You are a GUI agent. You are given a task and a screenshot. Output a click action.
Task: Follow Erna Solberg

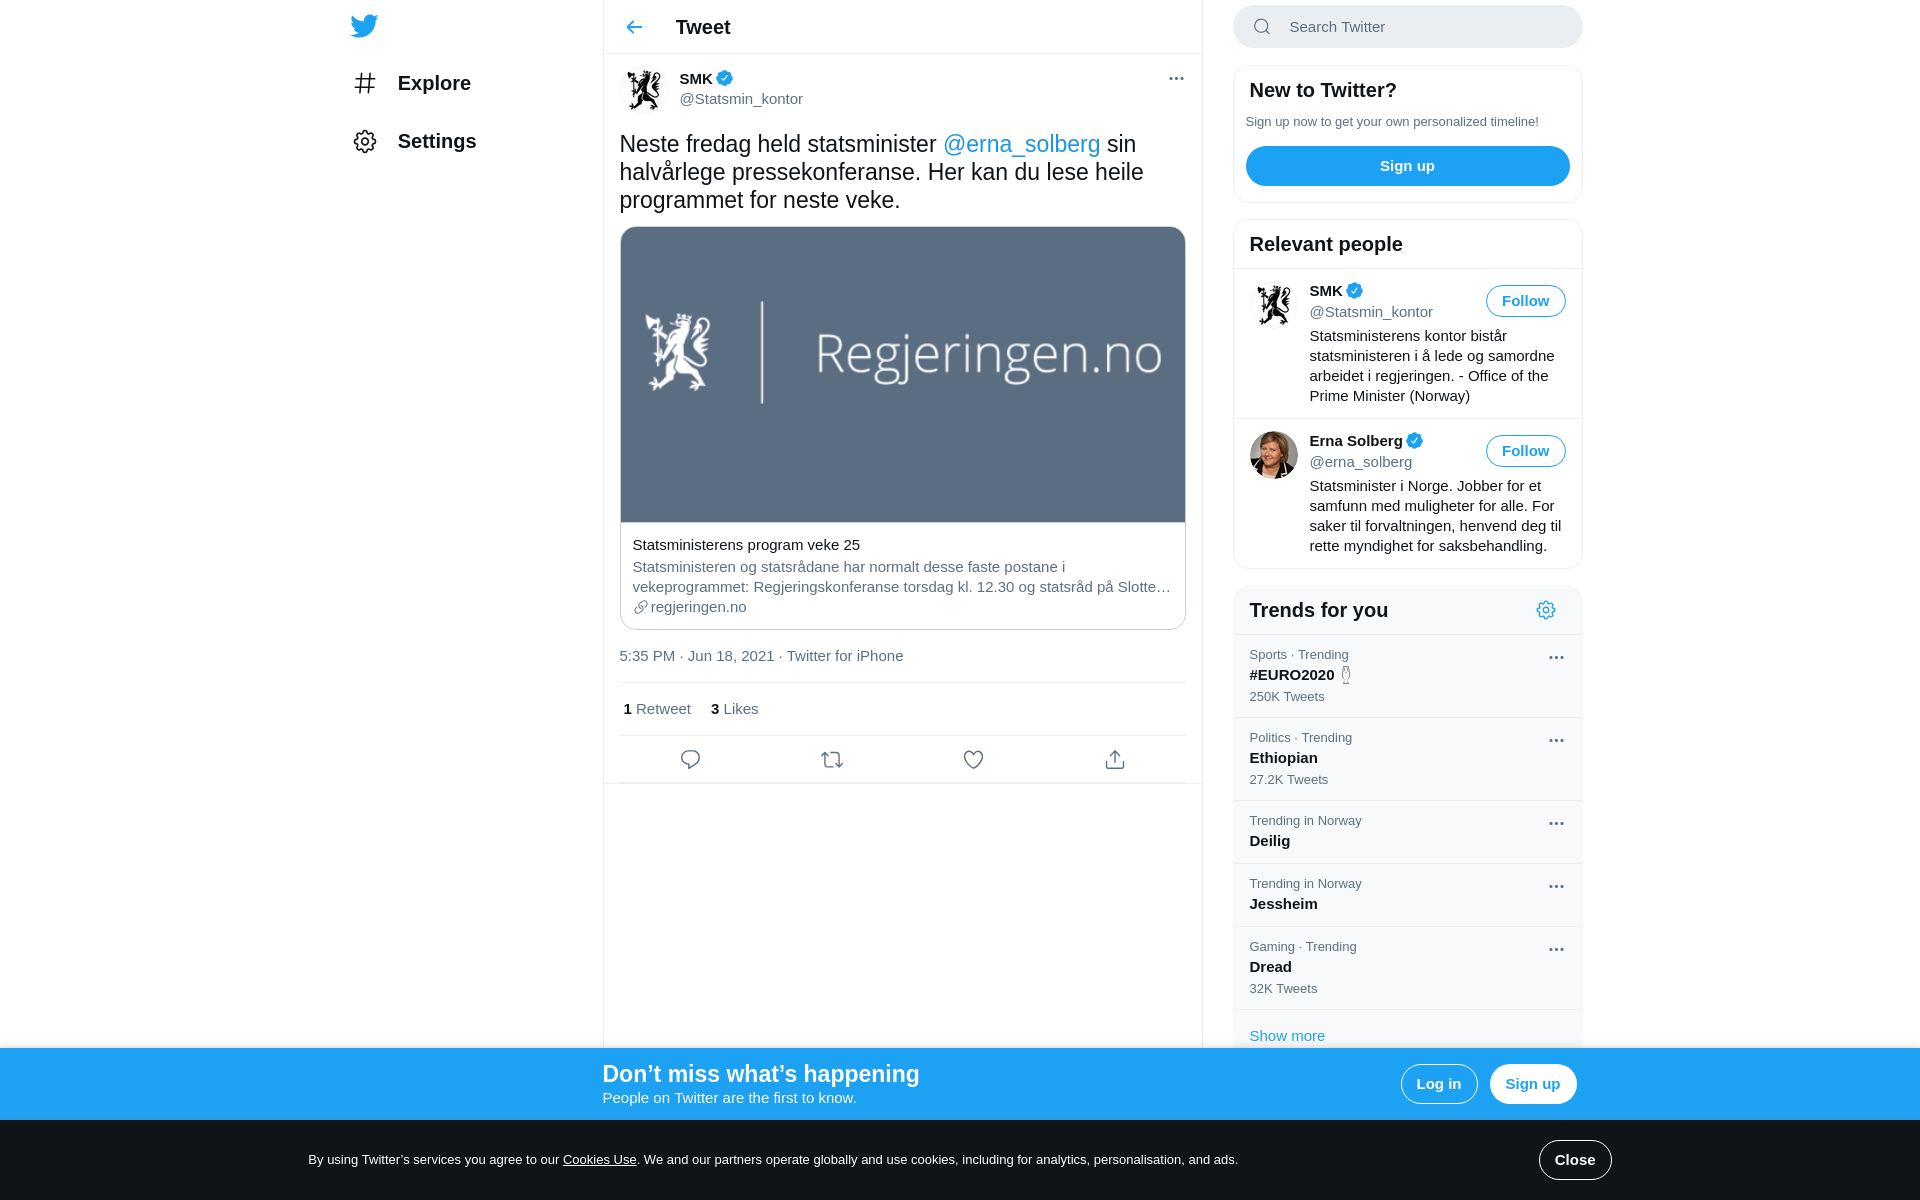[1525, 451]
